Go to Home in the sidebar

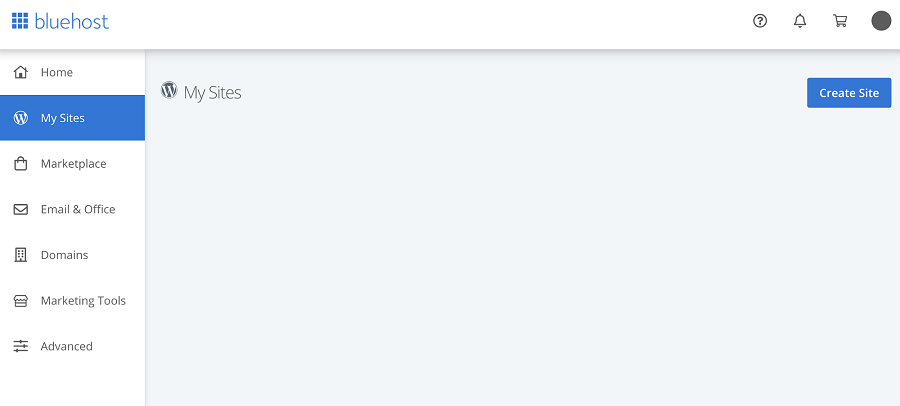(72, 72)
